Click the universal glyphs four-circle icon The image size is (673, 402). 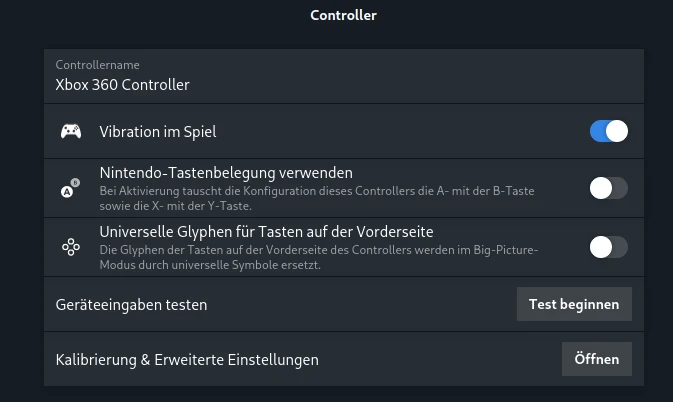(x=71, y=247)
